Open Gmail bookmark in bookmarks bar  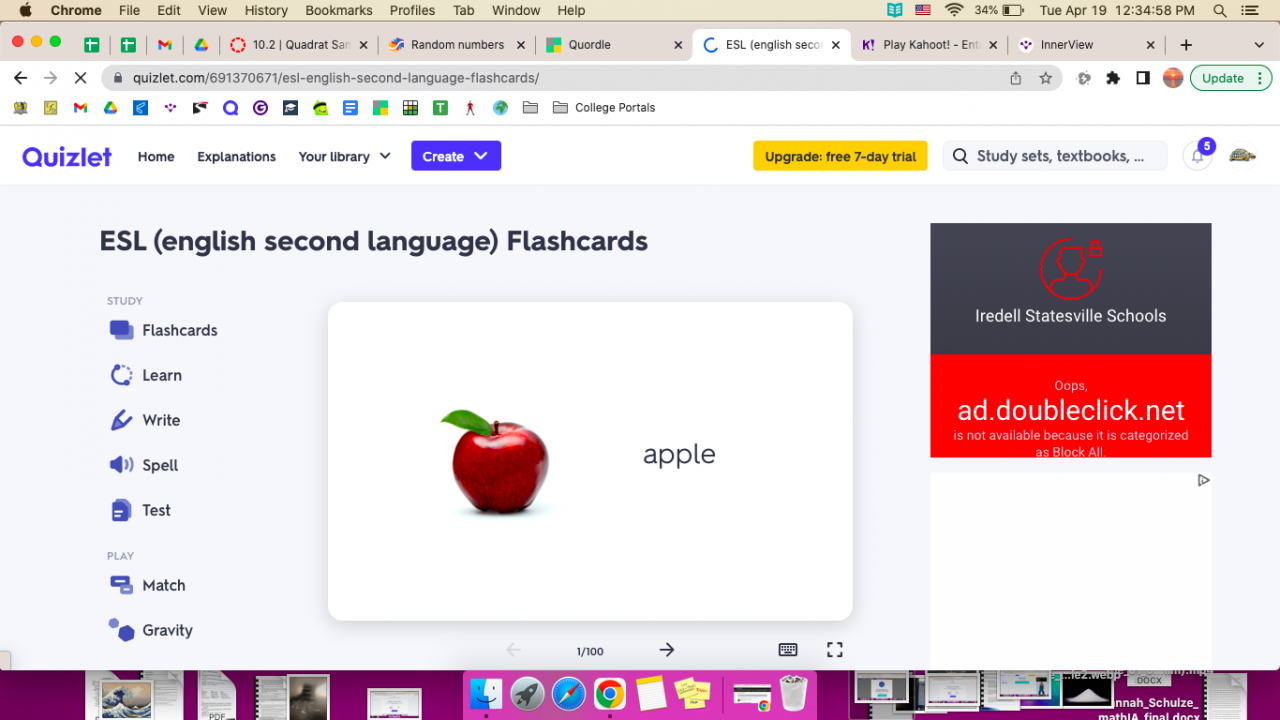tap(81, 108)
